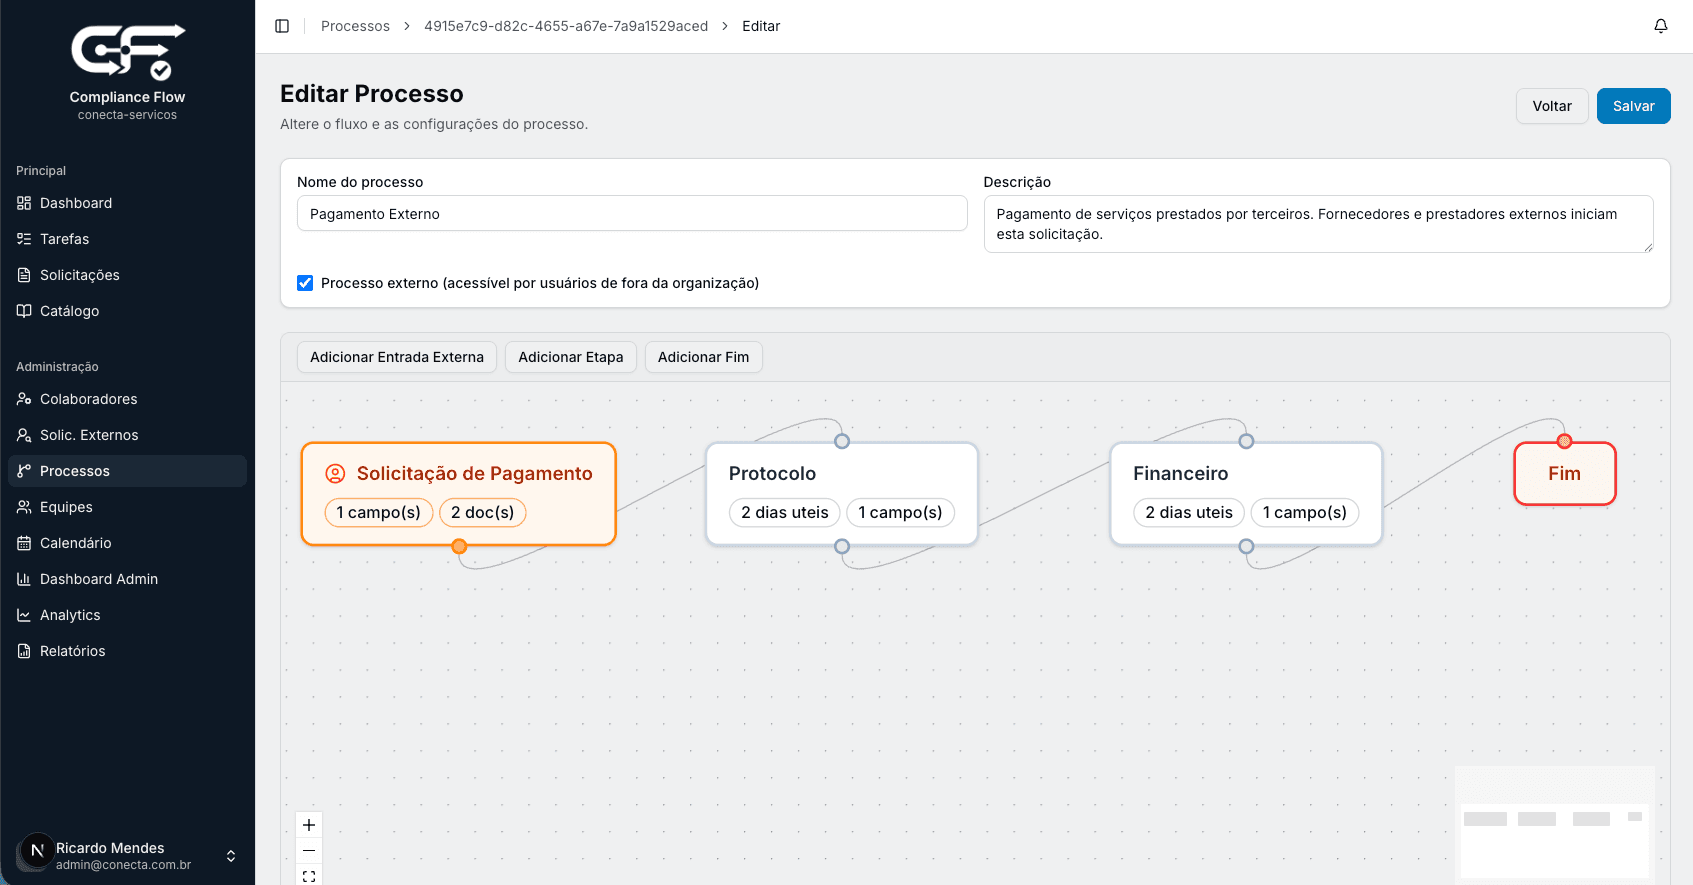Viewport: 1693px width, 885px height.
Task: Click the Solicitações document icon
Action: [24, 275]
